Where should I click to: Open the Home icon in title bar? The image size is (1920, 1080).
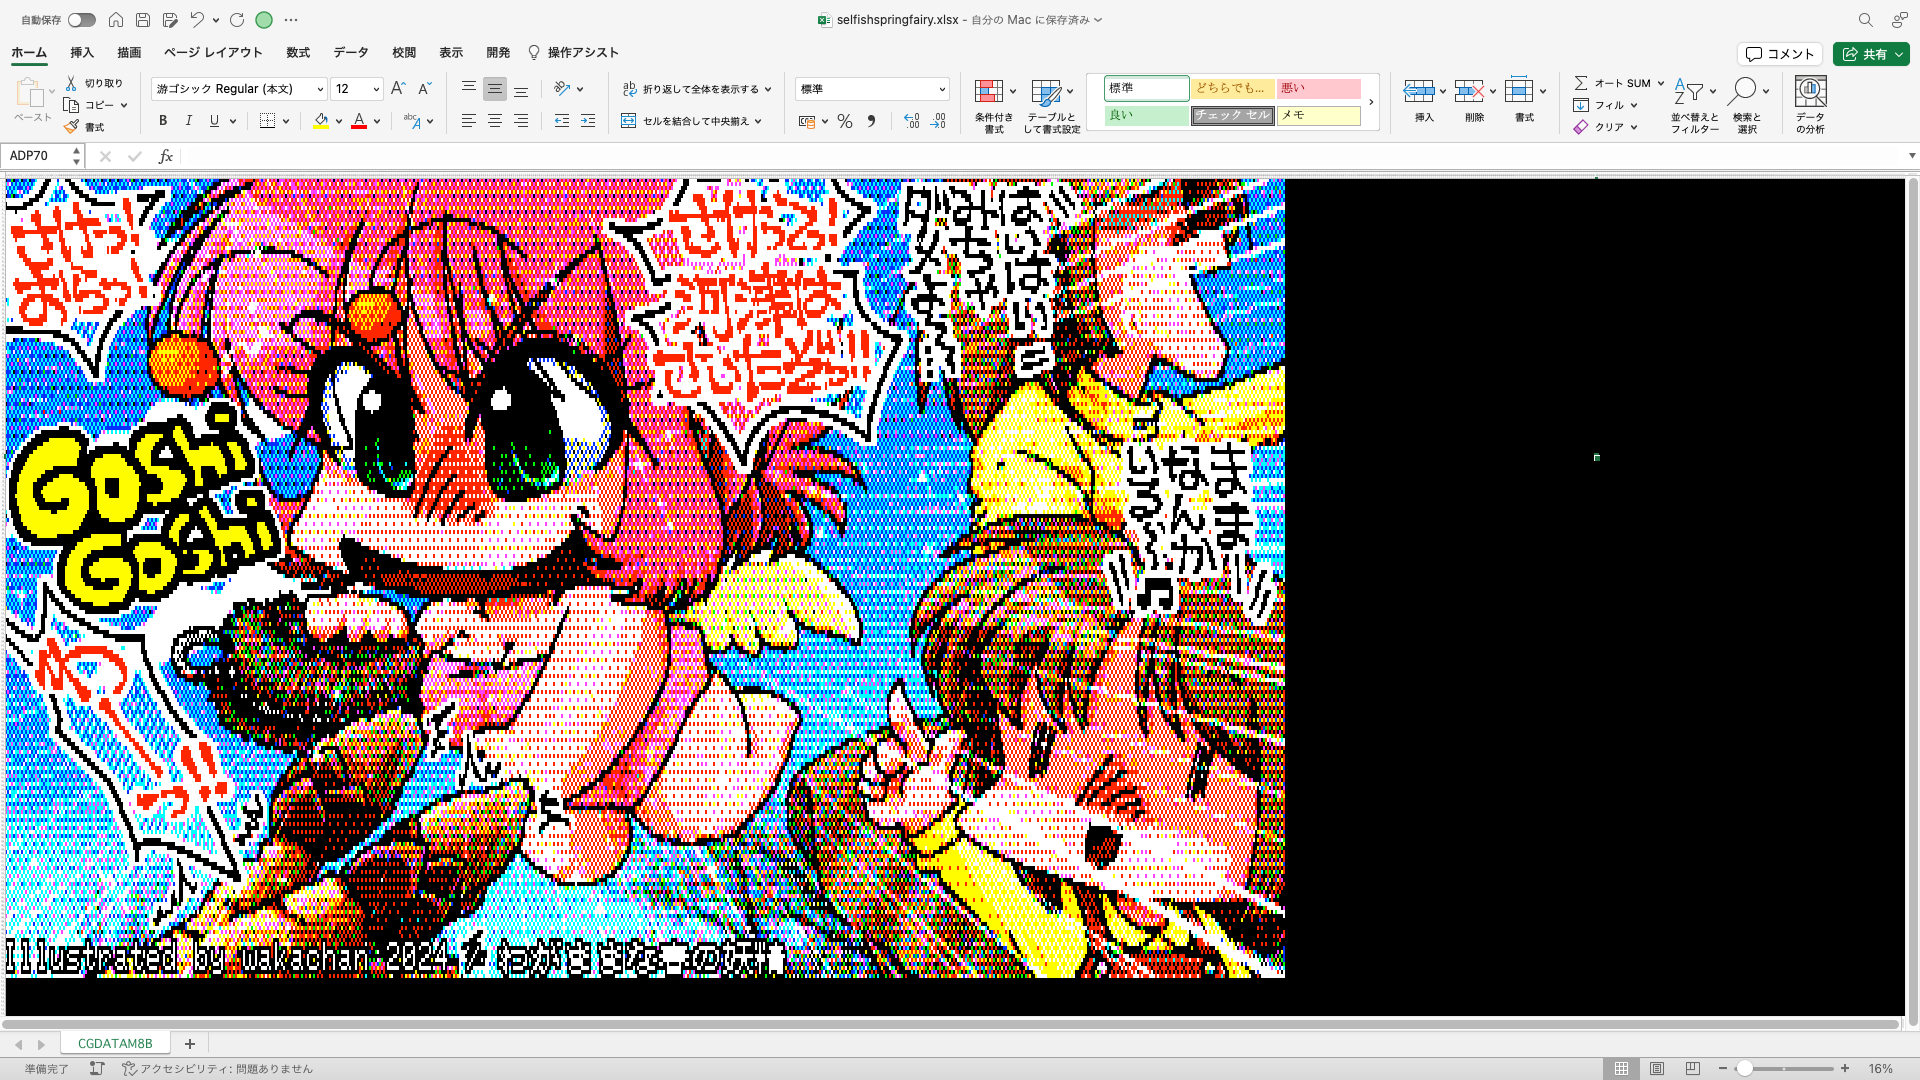click(116, 20)
